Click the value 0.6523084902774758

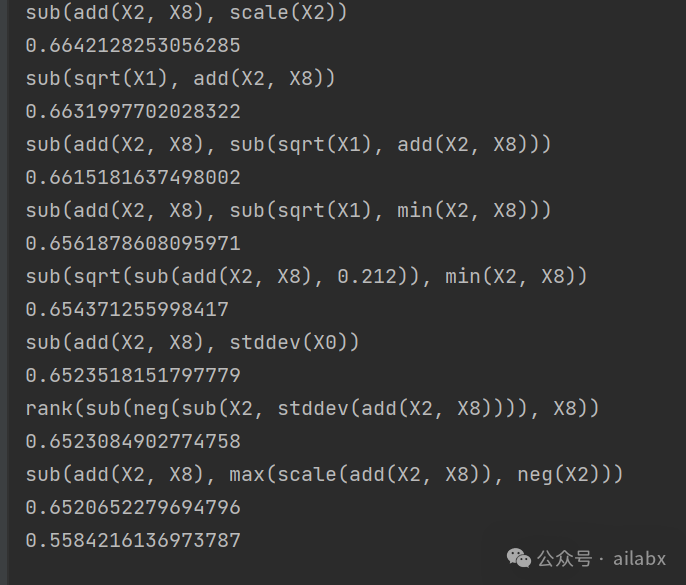(x=133, y=442)
